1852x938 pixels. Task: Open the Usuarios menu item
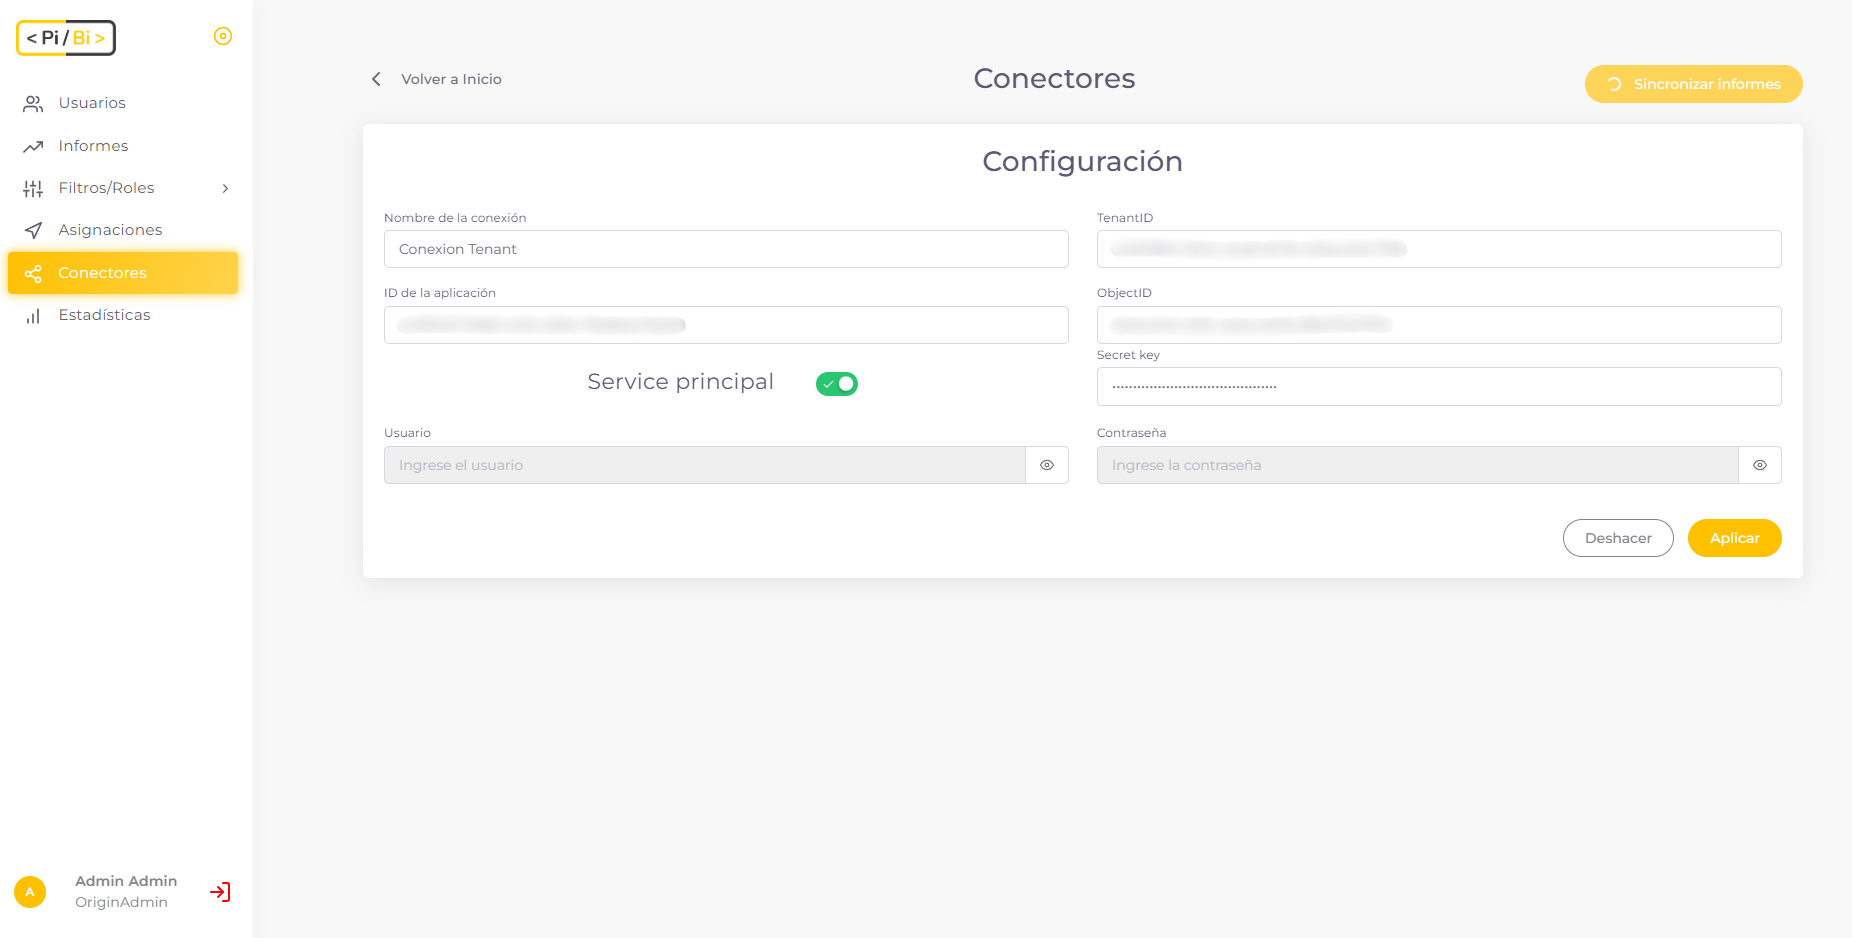(123, 103)
